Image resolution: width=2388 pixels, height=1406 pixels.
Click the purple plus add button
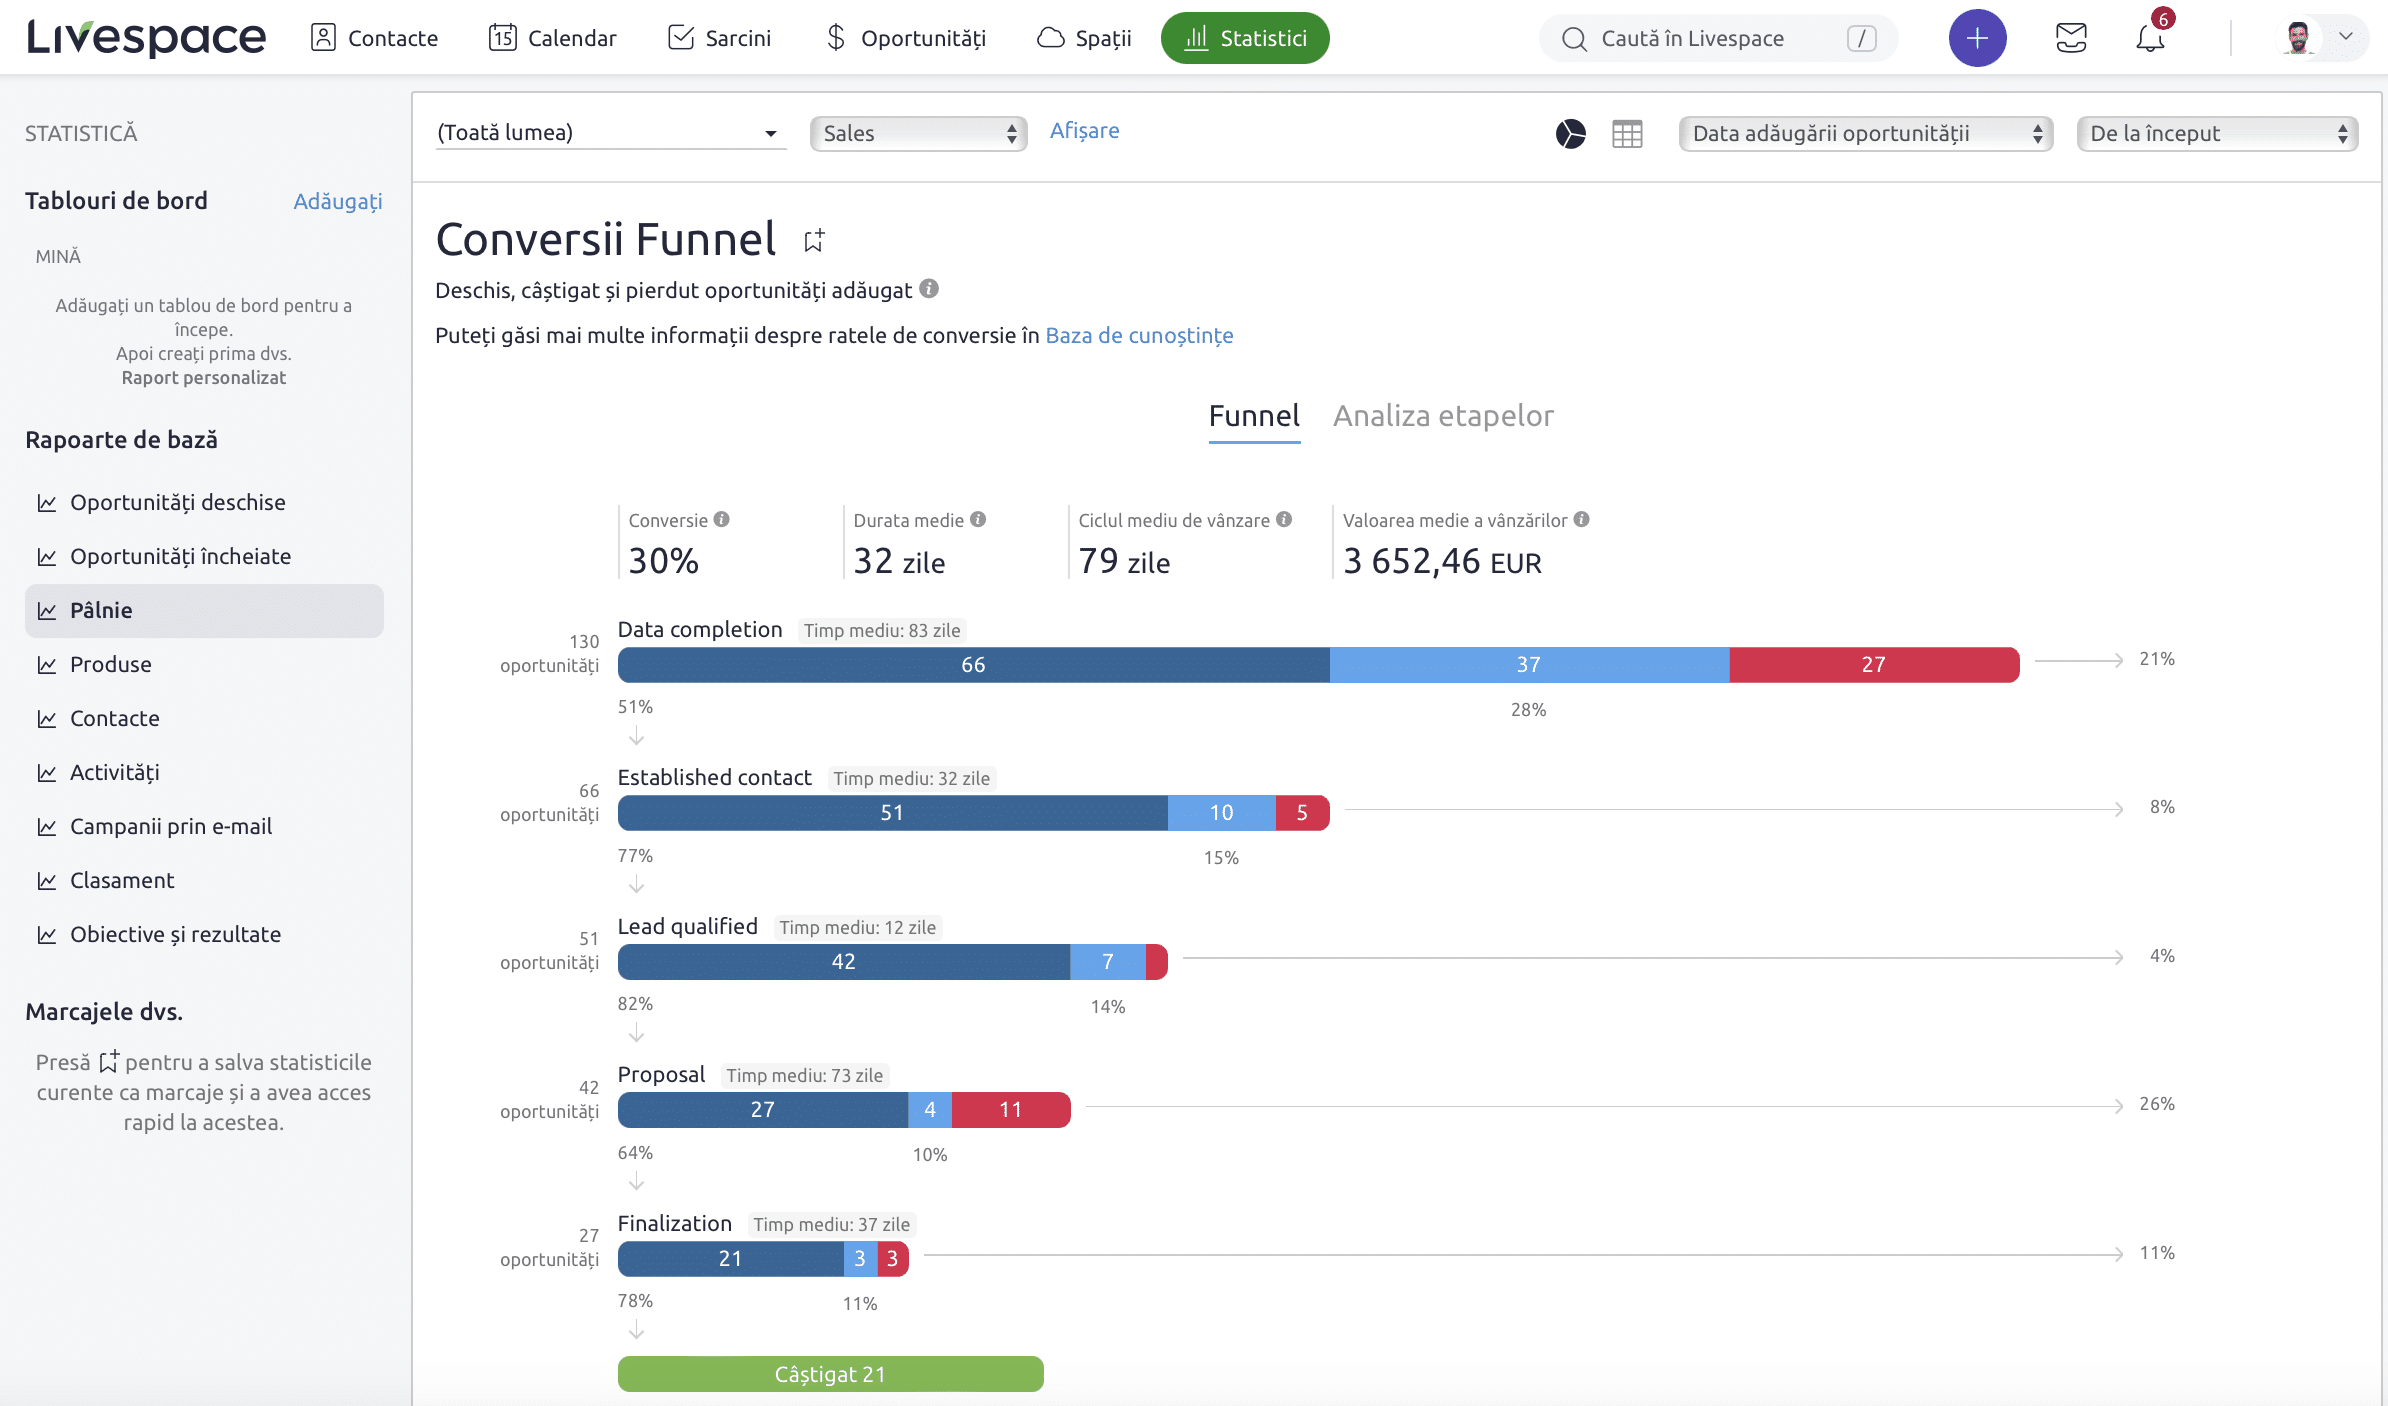(1977, 38)
